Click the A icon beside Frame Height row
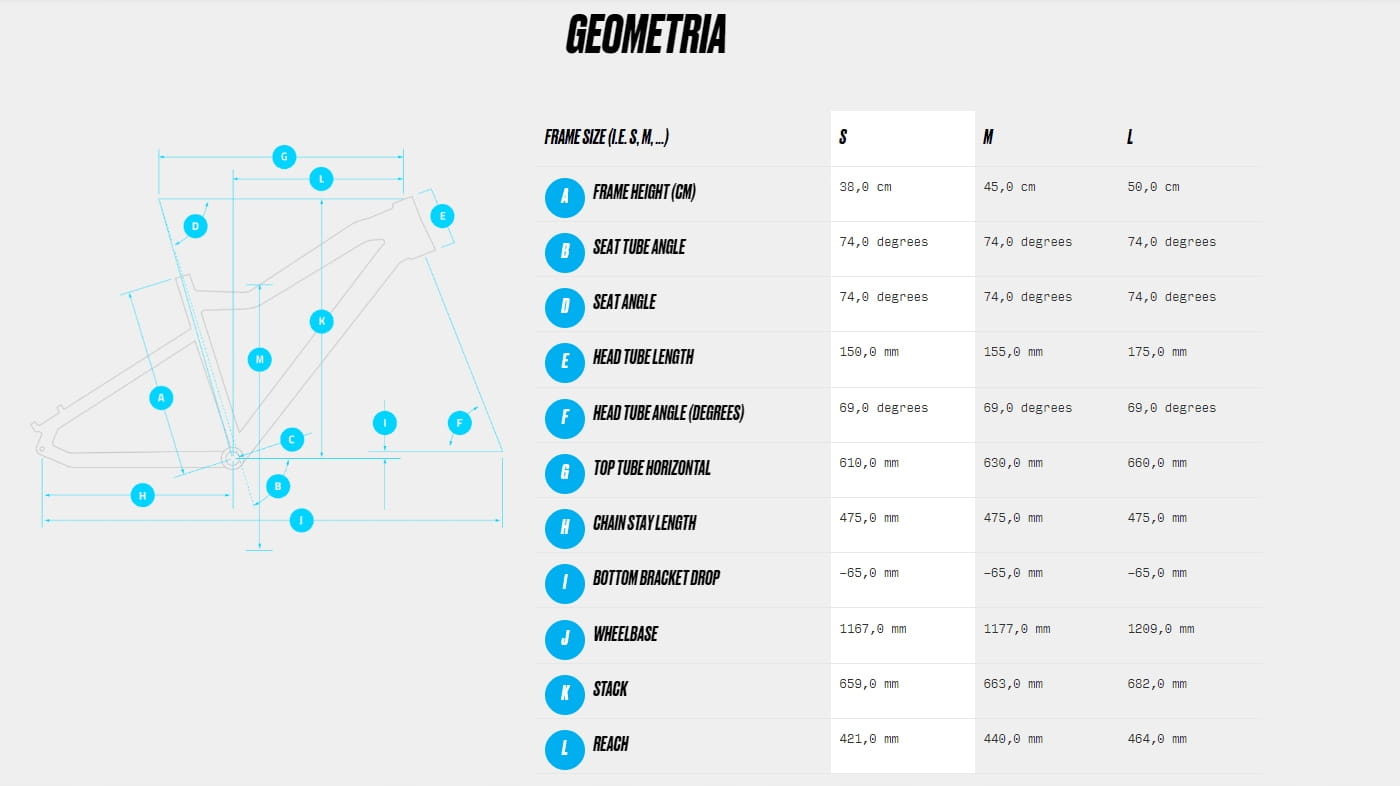1400x786 pixels. tap(565, 195)
